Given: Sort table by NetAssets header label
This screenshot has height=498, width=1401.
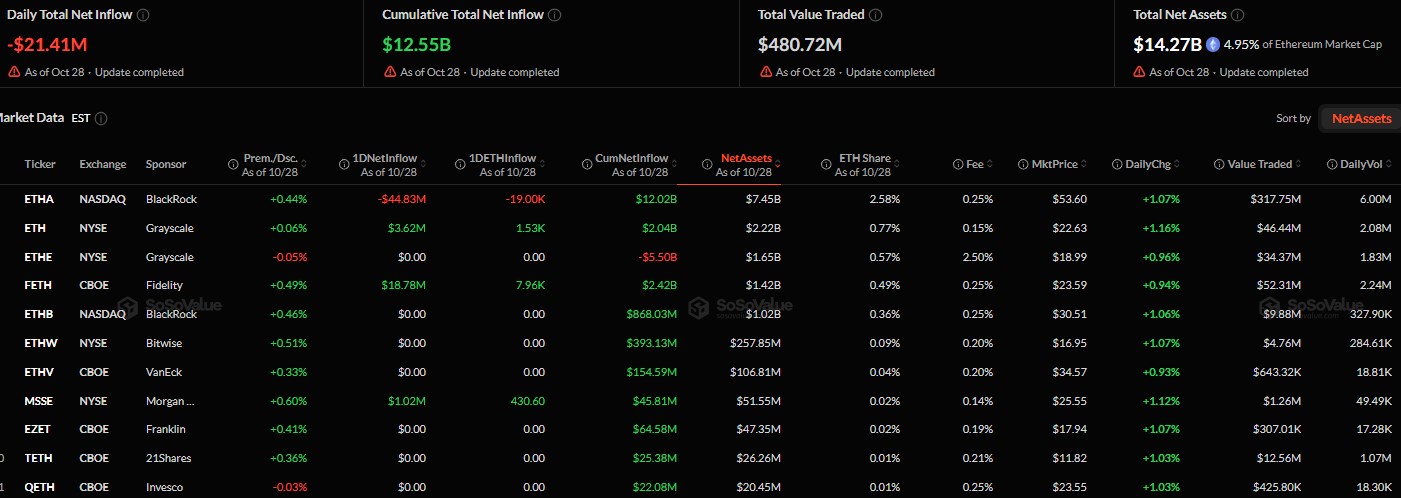Looking at the screenshot, I should coord(746,158).
